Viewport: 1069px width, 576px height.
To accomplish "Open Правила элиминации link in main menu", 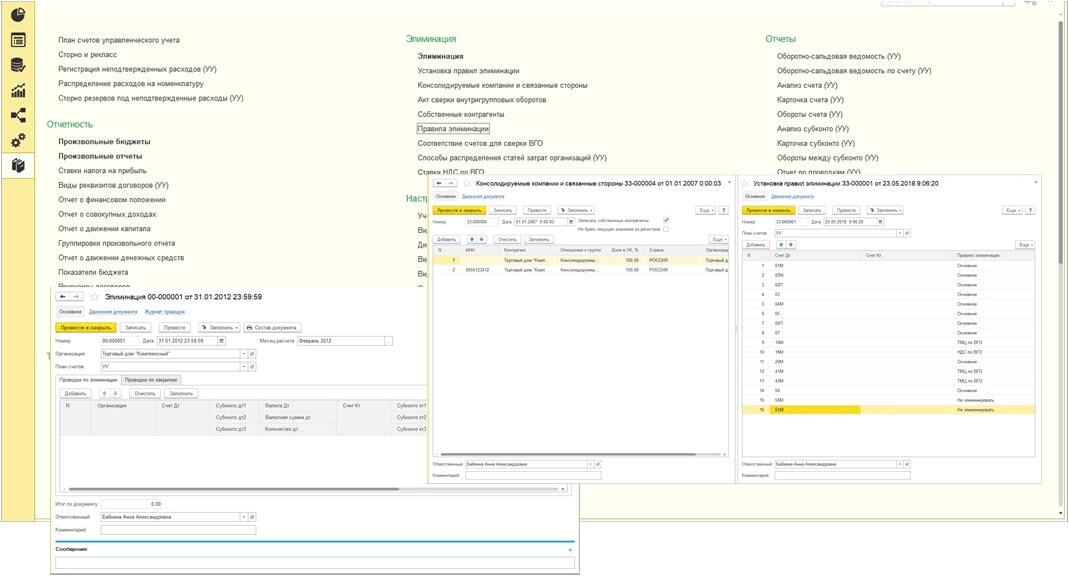I will (453, 129).
